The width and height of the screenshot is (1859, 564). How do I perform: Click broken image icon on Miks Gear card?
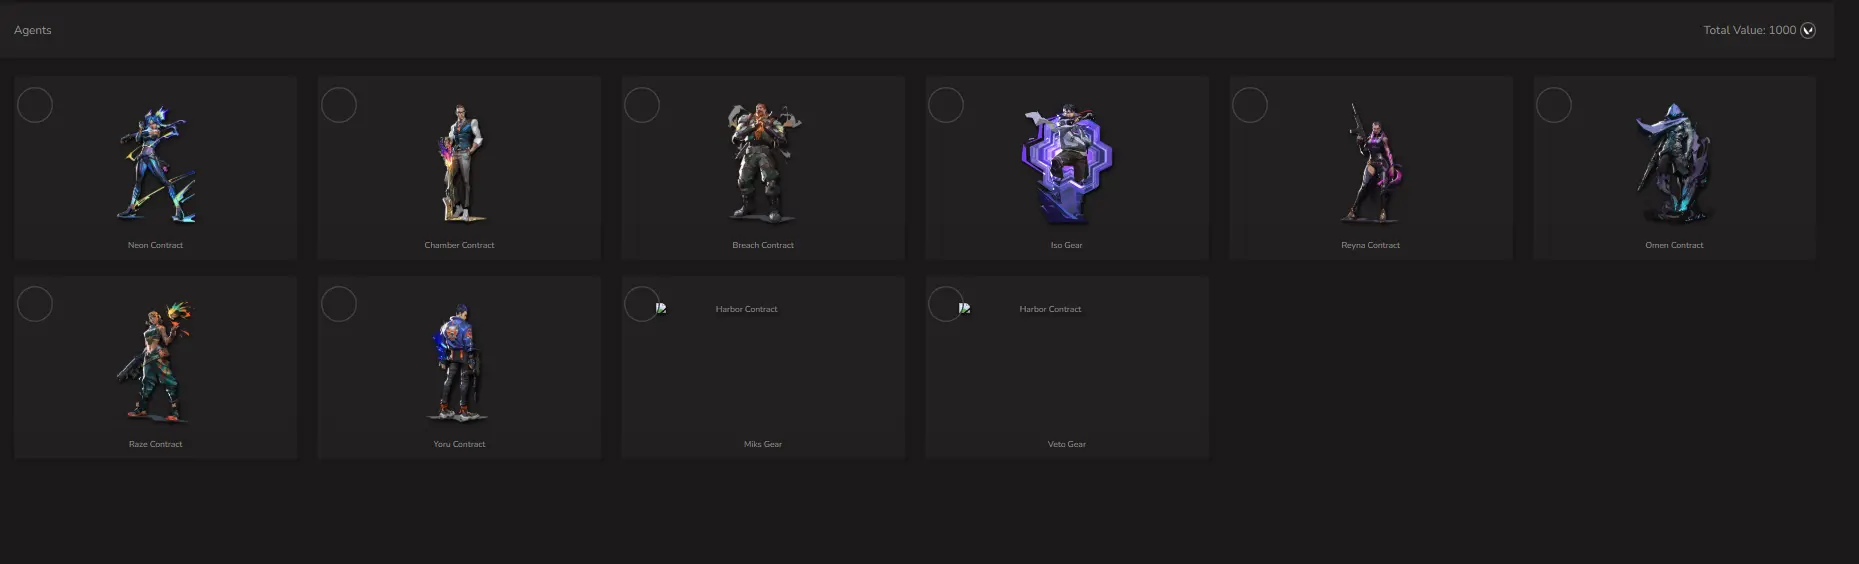point(661,308)
